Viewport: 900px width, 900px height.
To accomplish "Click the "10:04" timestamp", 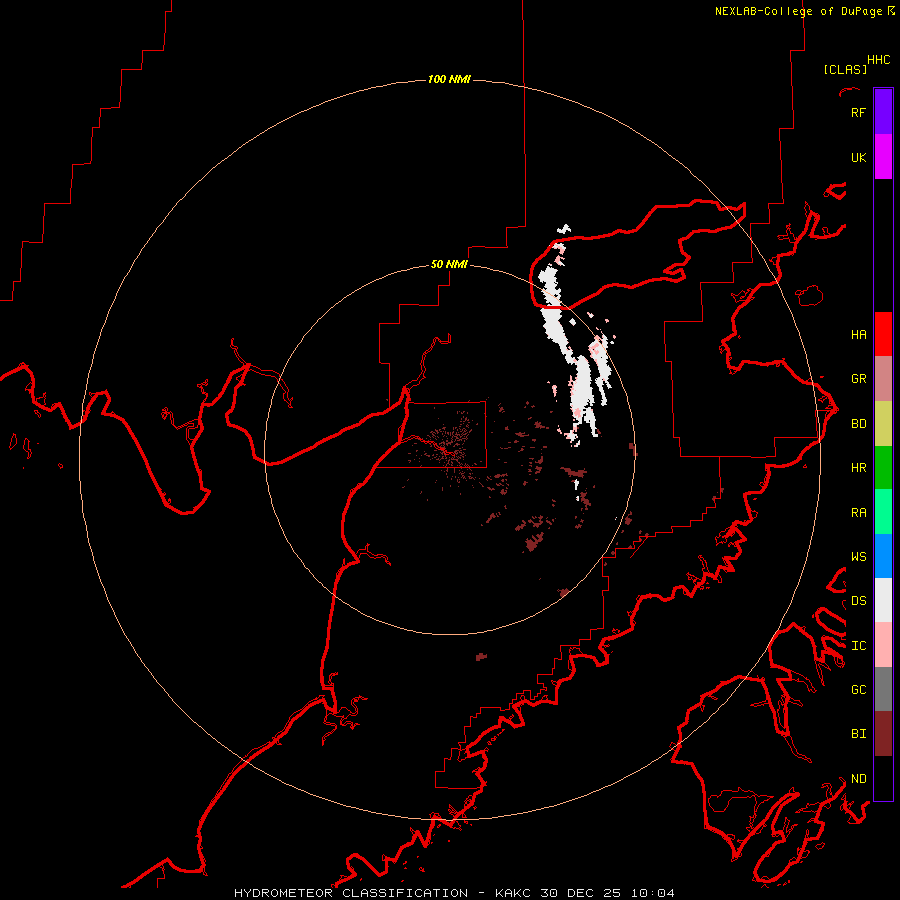I will (652, 893).
